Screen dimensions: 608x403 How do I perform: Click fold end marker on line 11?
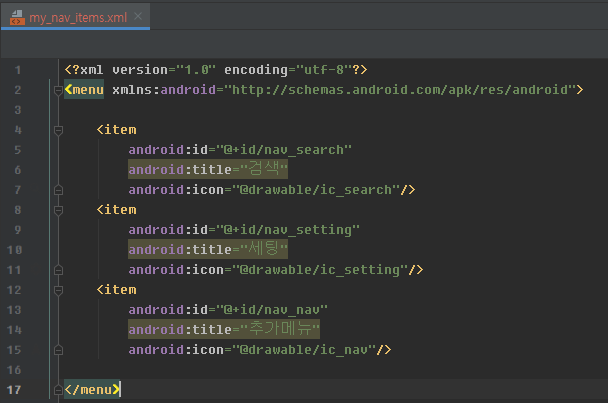click(x=58, y=270)
